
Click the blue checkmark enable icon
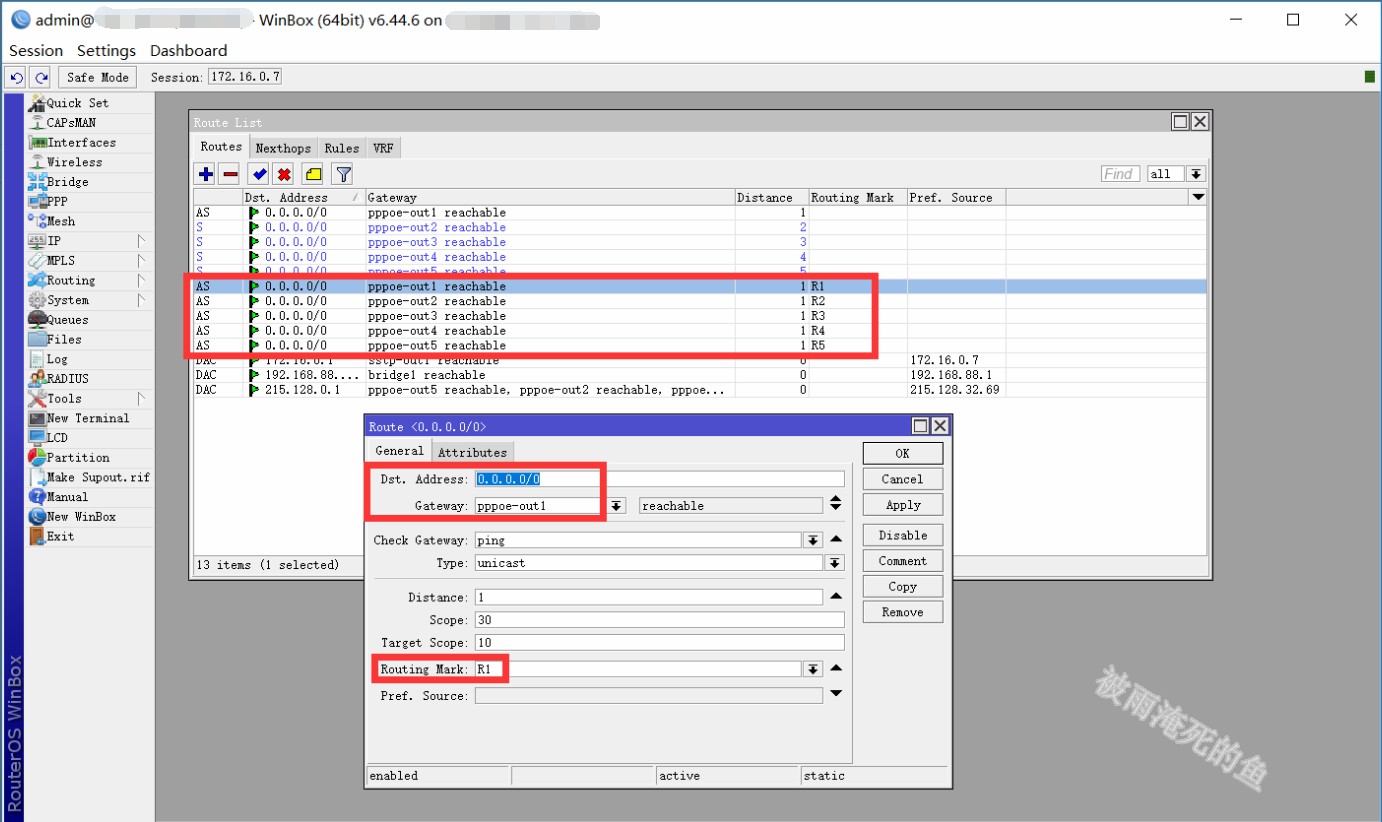coord(259,174)
